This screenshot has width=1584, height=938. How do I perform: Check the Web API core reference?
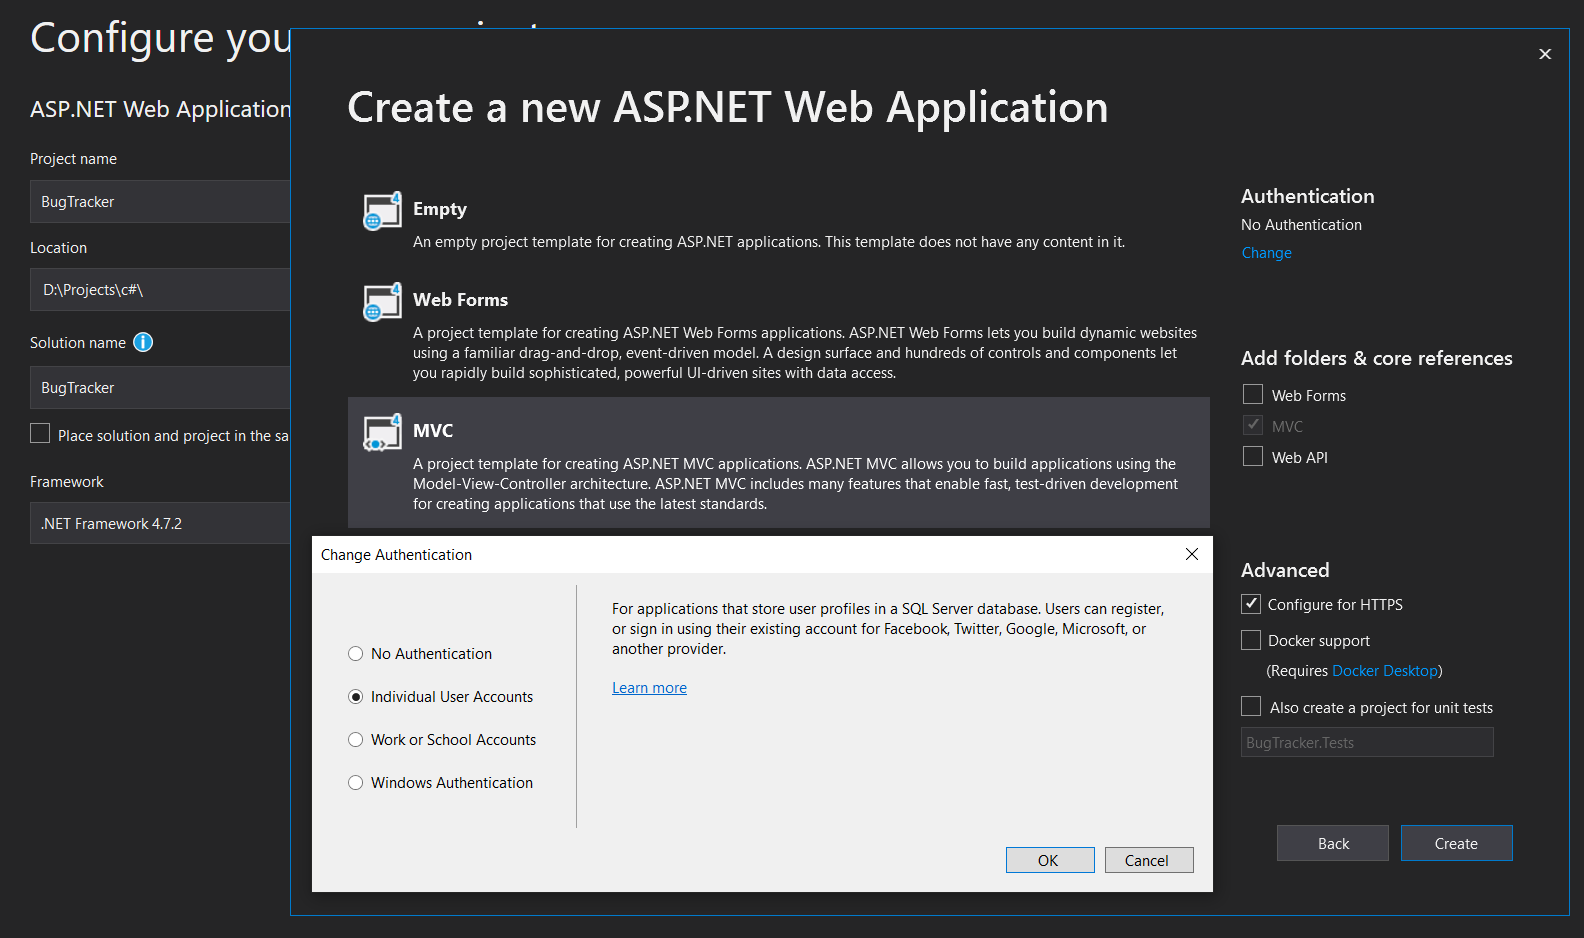(x=1253, y=457)
